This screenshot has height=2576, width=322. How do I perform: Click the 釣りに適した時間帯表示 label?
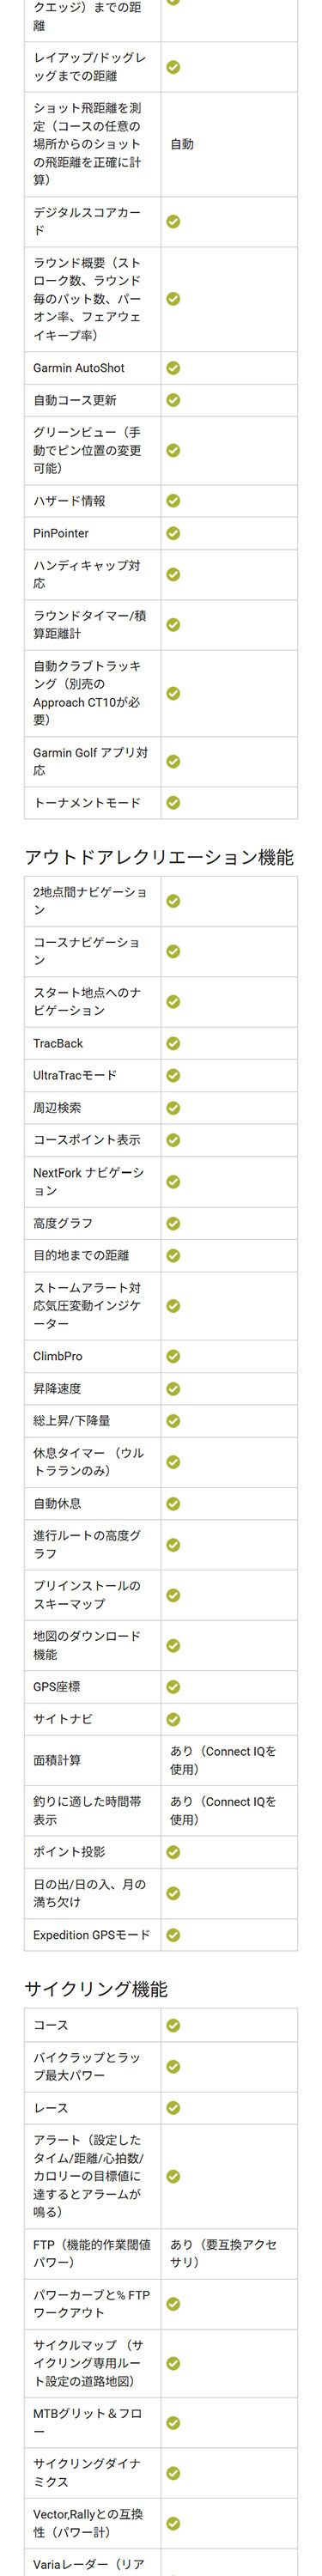(87, 1810)
